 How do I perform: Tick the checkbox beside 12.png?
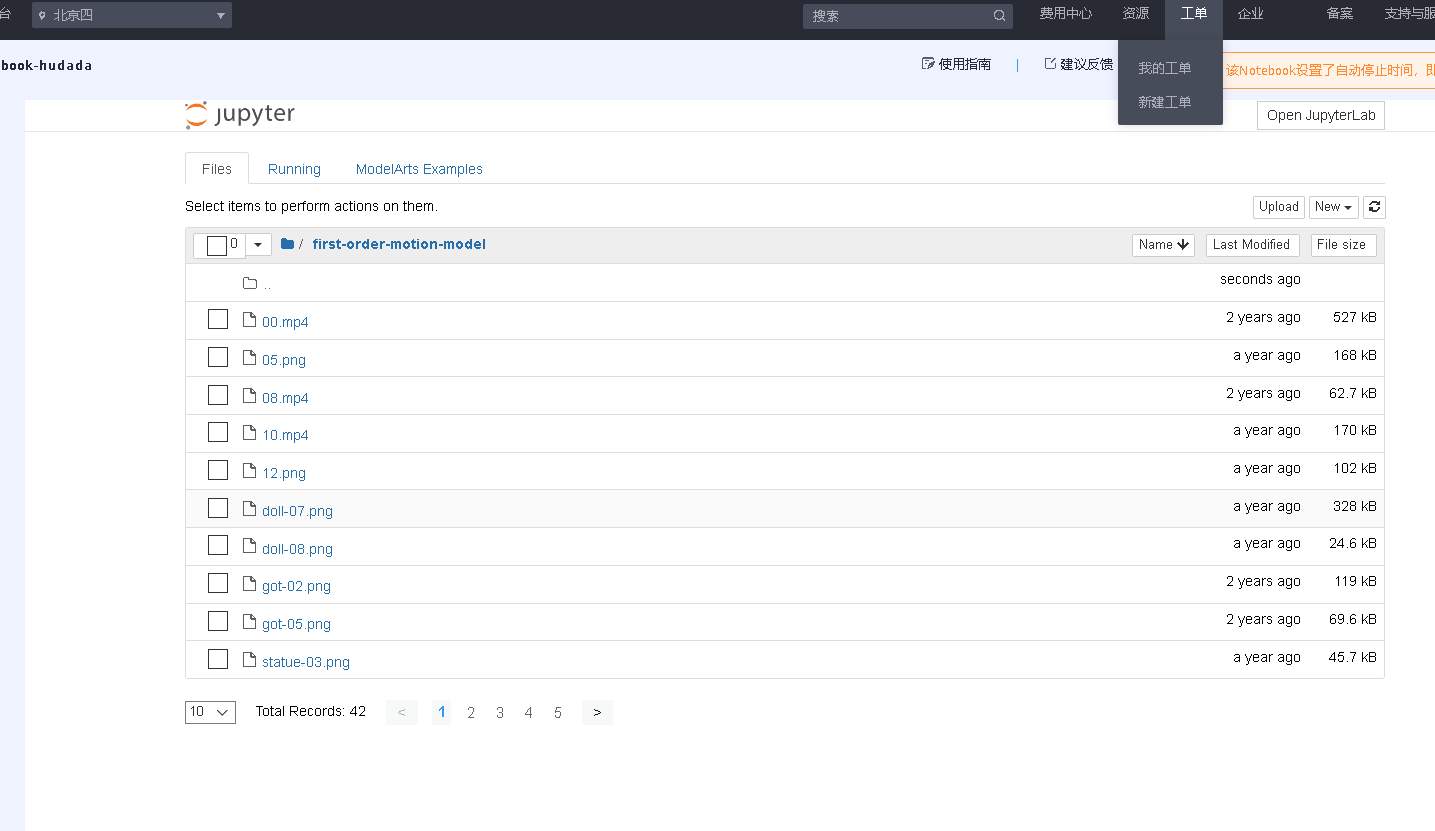click(x=218, y=470)
